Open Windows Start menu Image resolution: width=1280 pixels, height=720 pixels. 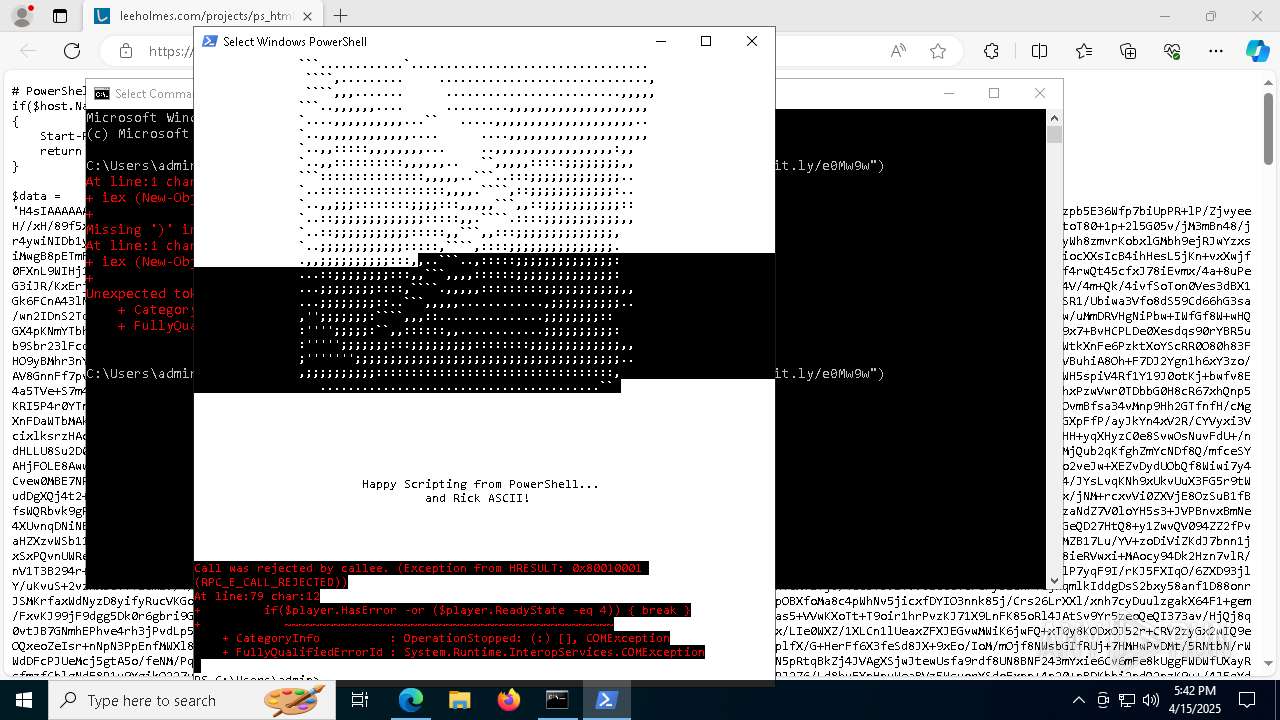coord(24,700)
